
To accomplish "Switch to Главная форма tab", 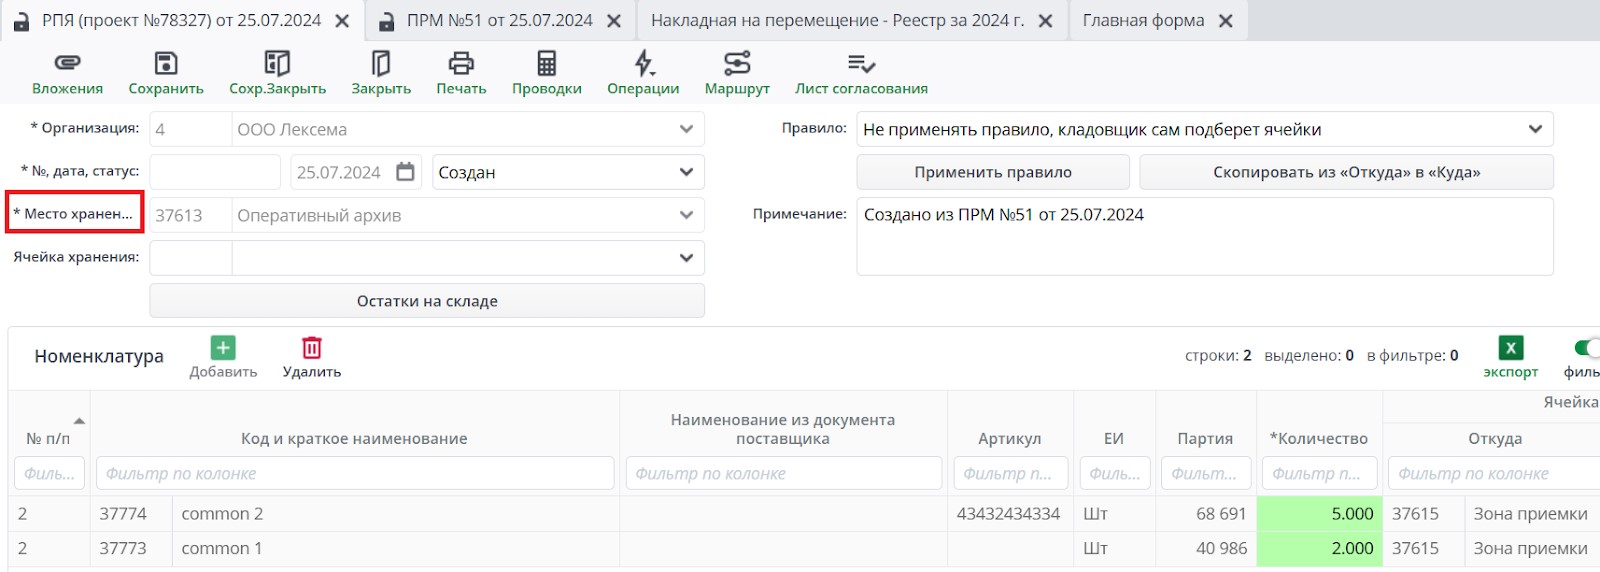I will click(1143, 21).
